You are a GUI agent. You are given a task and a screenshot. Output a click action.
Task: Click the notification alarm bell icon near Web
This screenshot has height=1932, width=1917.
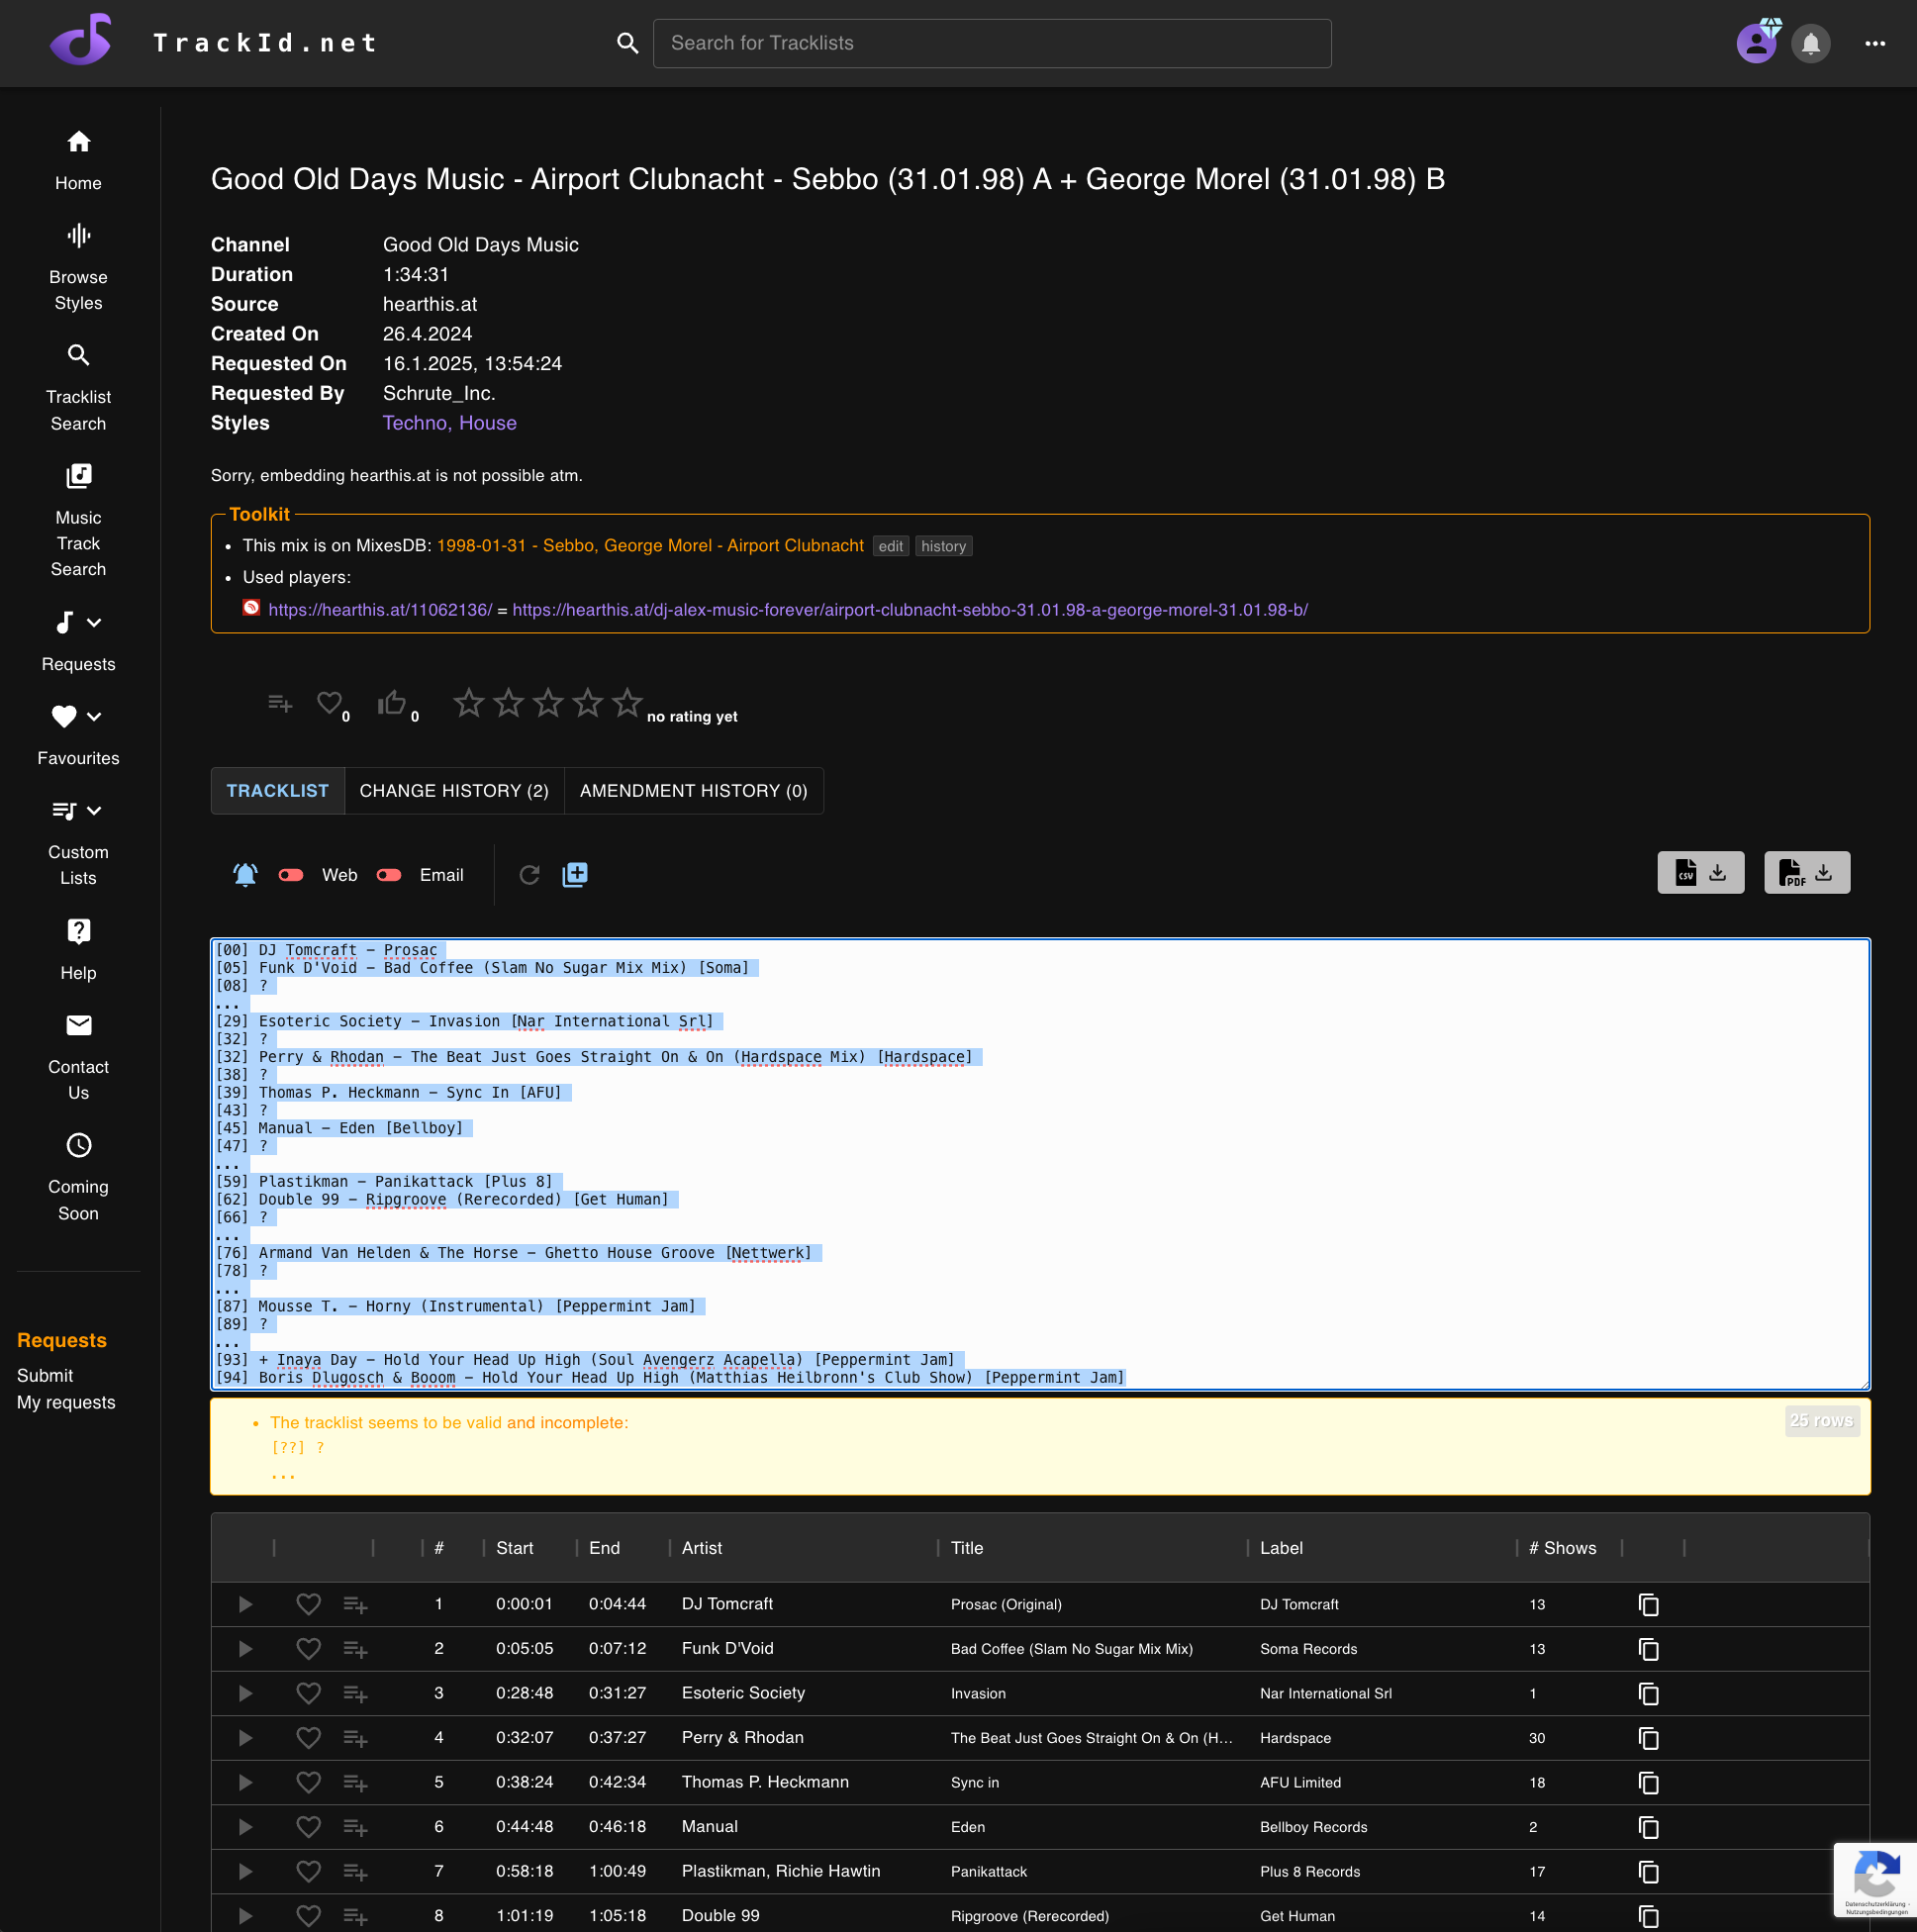click(245, 874)
